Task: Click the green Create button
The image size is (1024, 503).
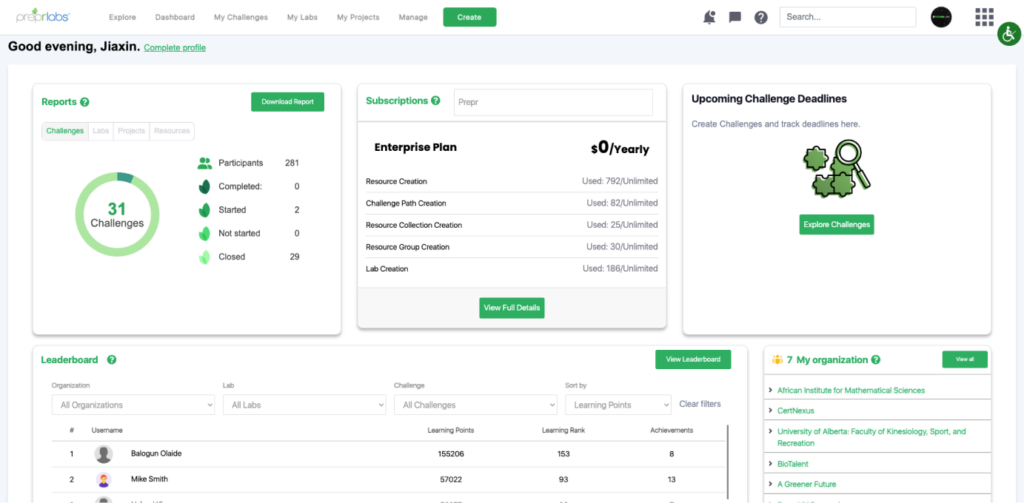Action: click(x=470, y=17)
